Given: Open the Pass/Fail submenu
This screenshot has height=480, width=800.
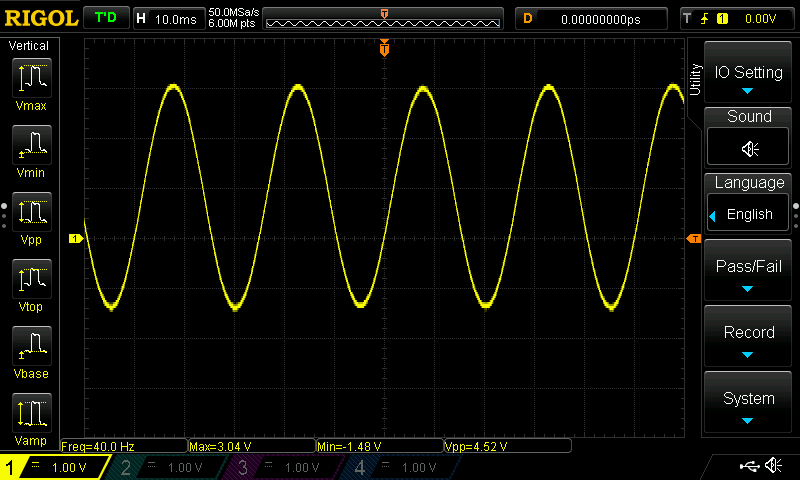Looking at the screenshot, I should (x=748, y=270).
